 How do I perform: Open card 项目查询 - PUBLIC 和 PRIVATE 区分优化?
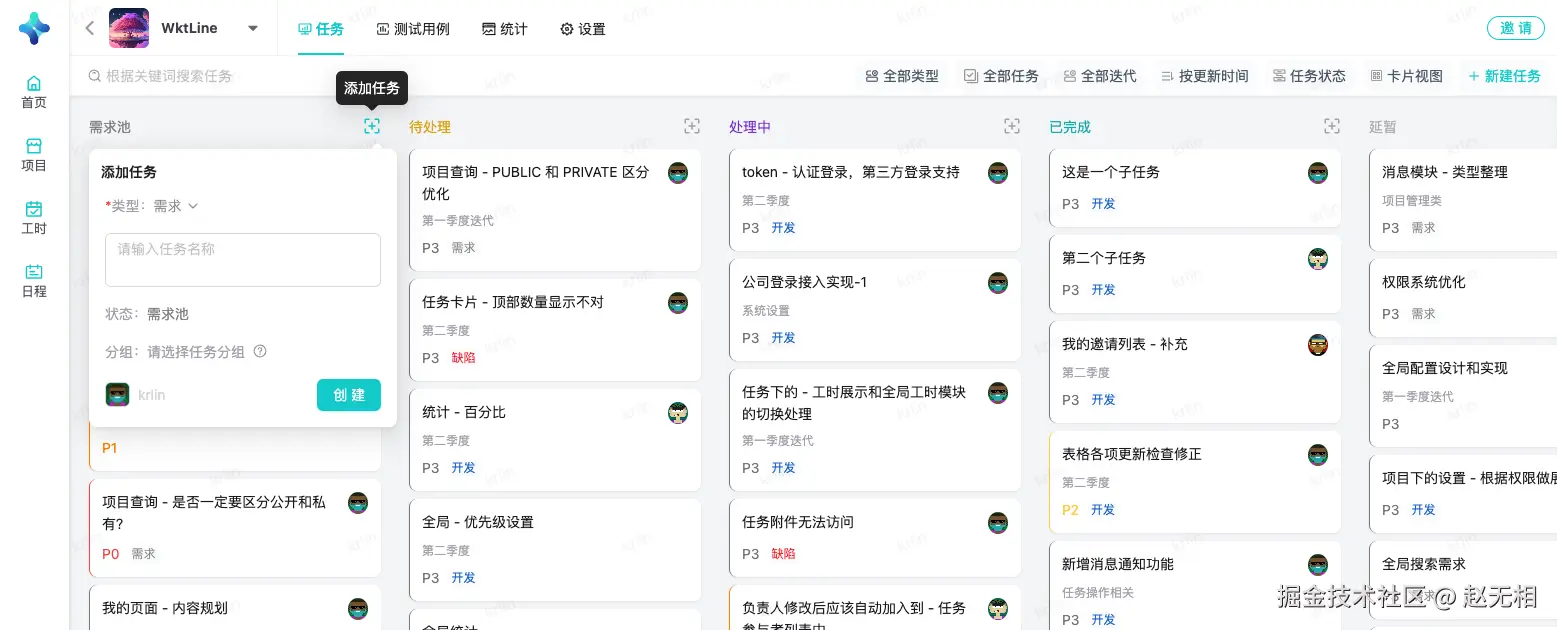tap(555, 210)
